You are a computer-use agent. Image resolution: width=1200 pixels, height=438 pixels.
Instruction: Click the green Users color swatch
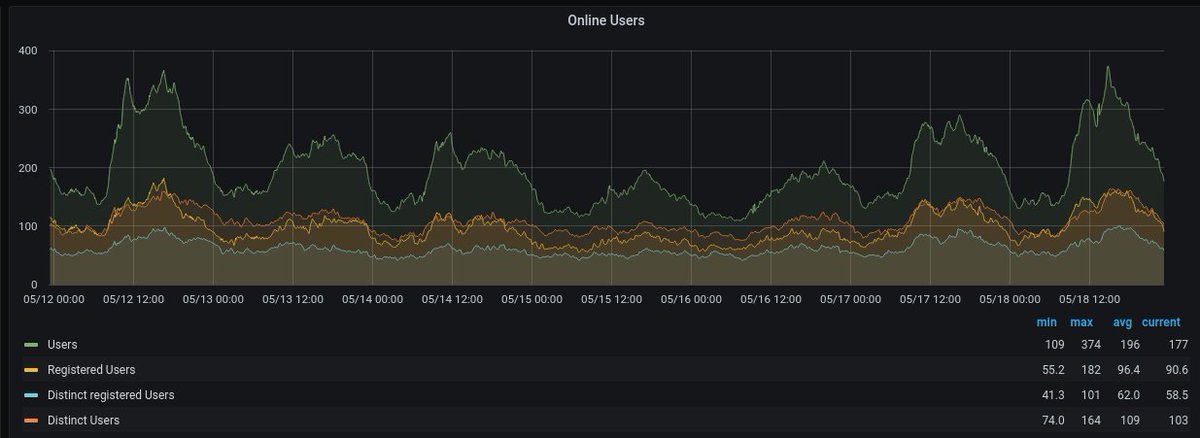[x=31, y=345]
